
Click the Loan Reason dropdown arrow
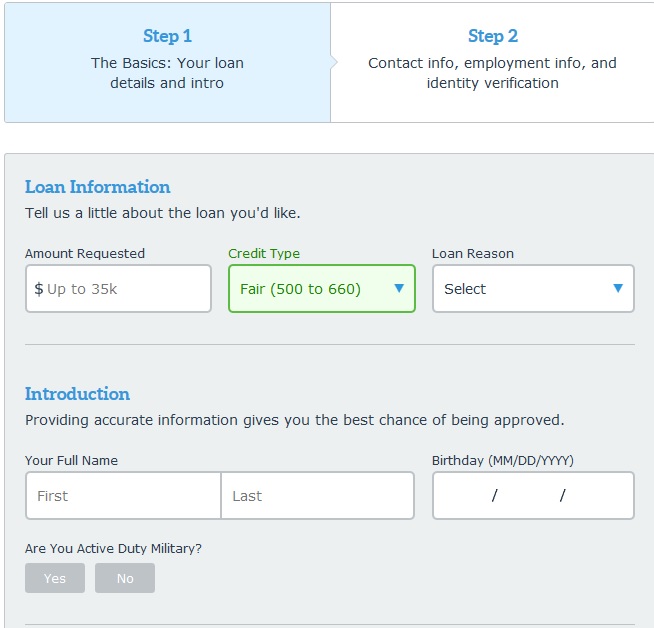point(618,288)
